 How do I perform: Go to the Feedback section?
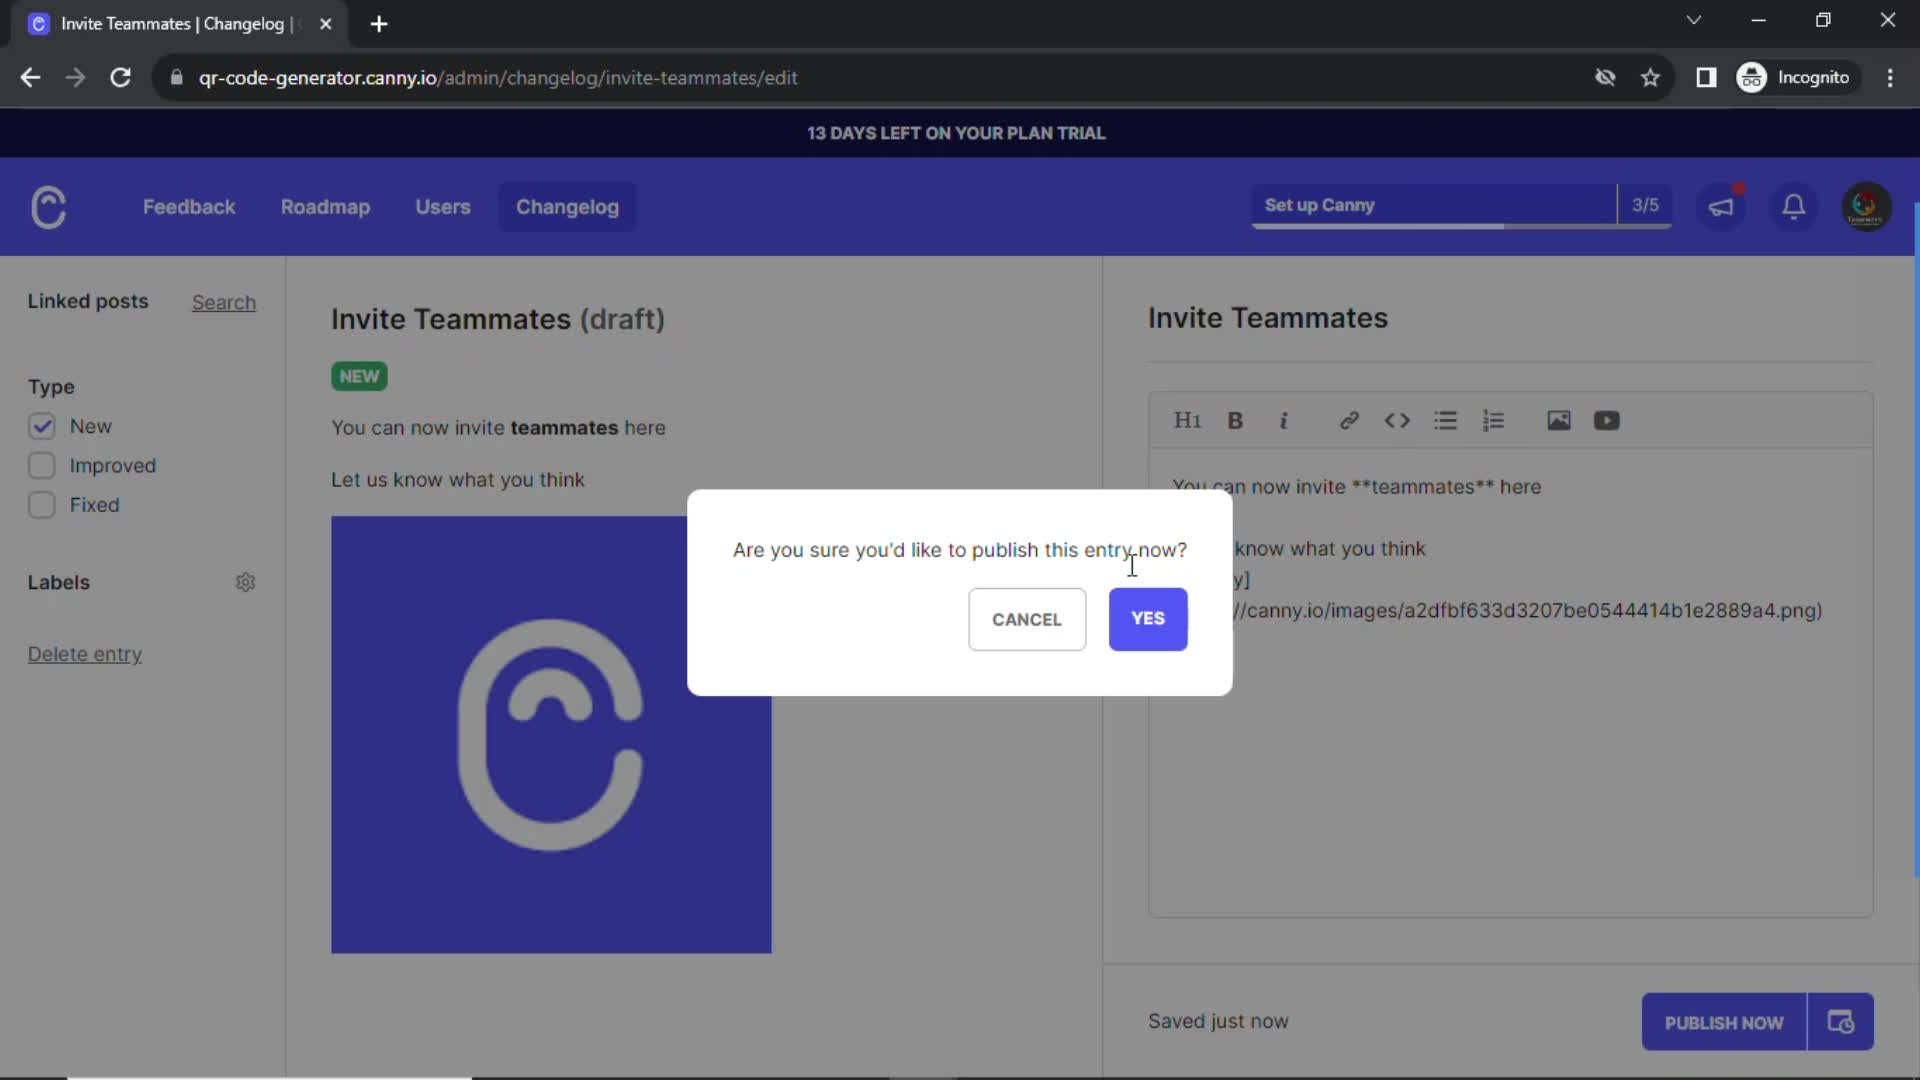189,207
